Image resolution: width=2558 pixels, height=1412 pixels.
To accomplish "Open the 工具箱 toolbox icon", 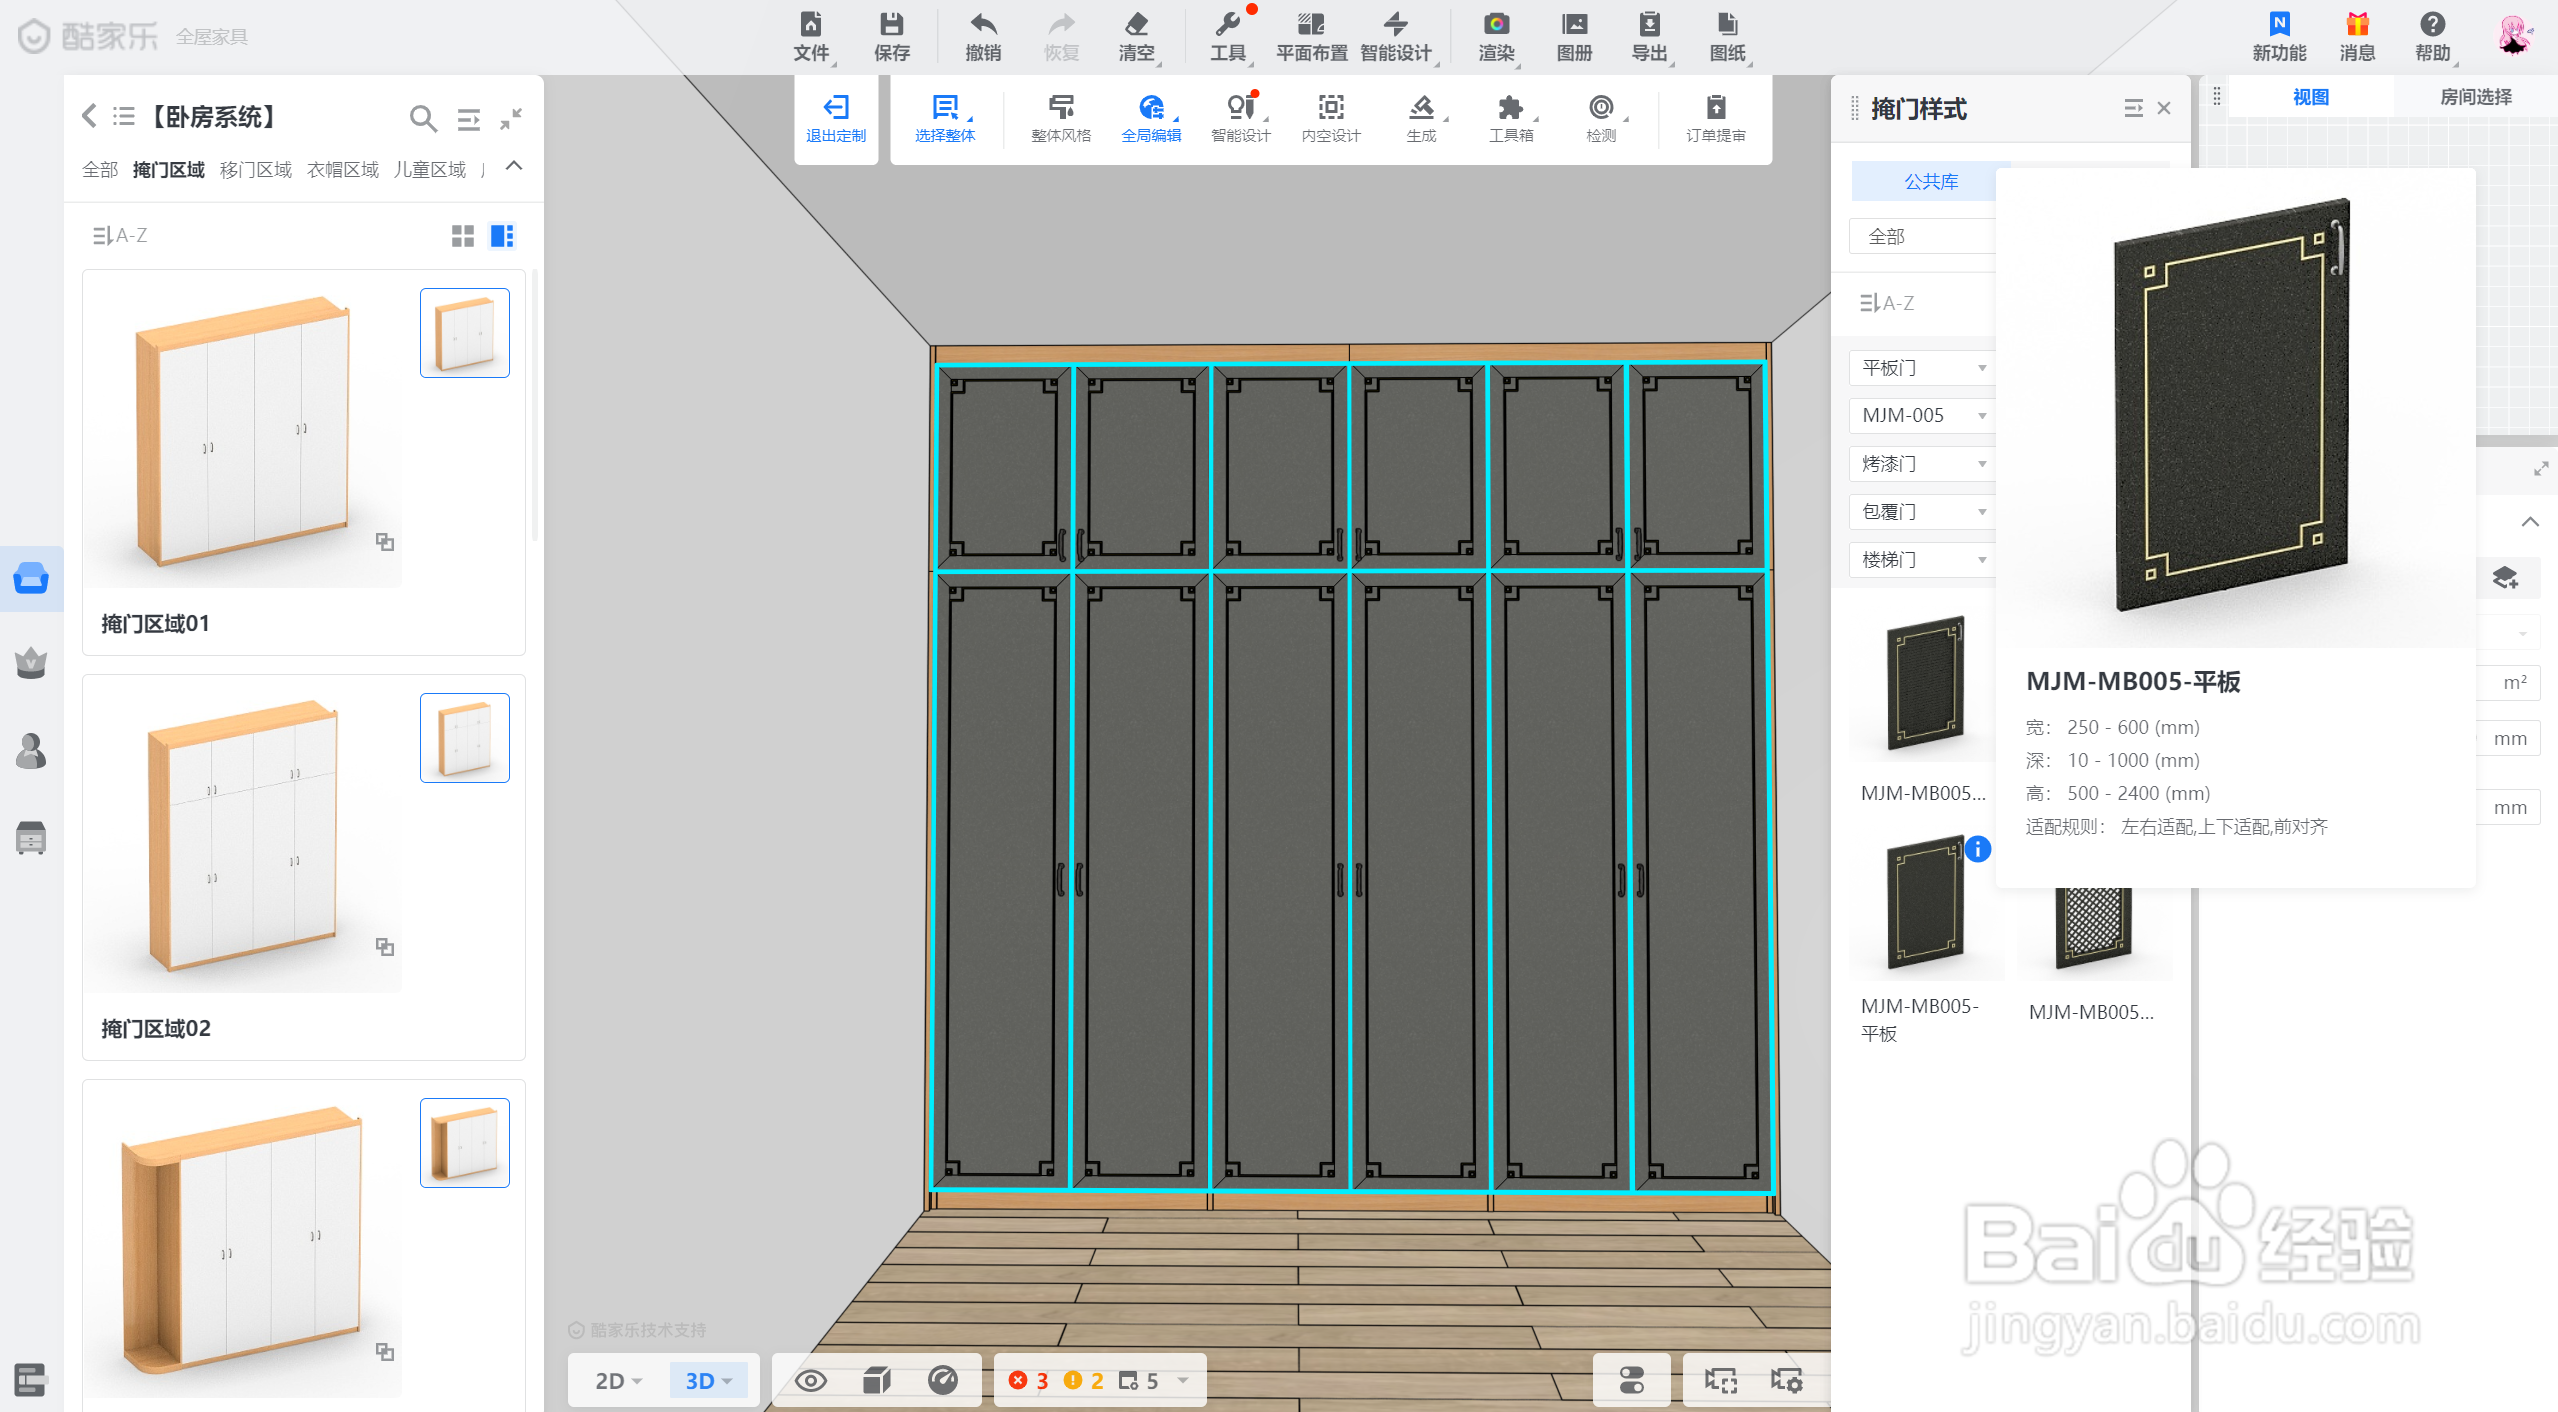I will pos(1510,118).
